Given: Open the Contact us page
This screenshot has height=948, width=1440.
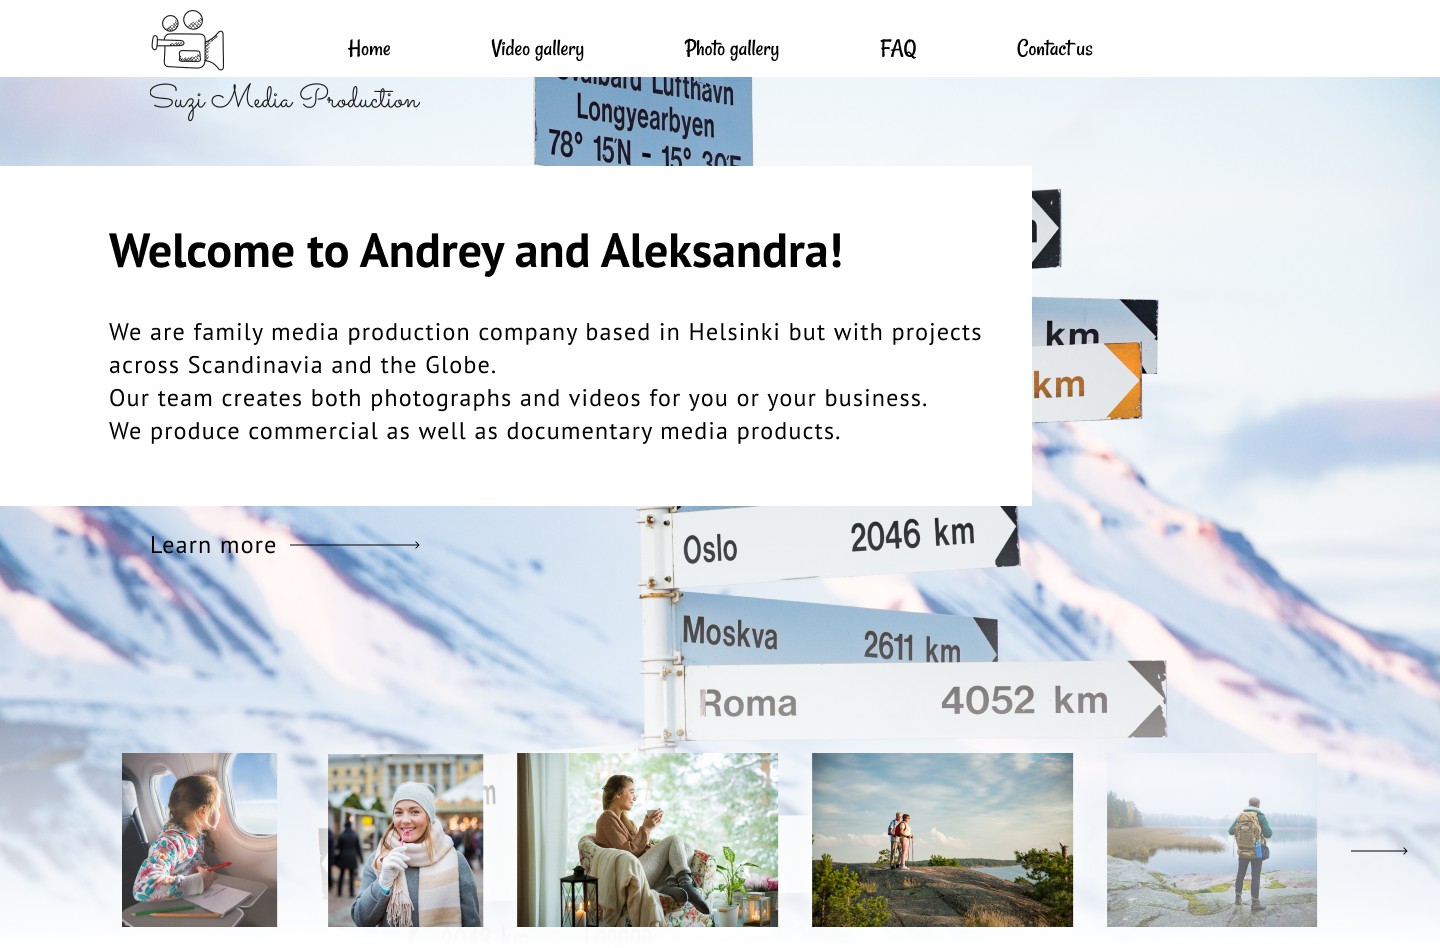Looking at the screenshot, I should 1054,48.
